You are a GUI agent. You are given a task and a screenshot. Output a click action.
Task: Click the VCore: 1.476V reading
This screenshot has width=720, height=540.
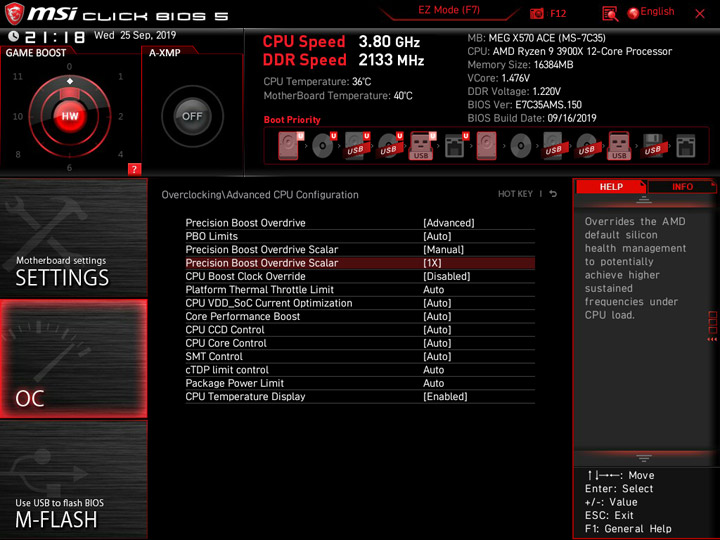499,78
